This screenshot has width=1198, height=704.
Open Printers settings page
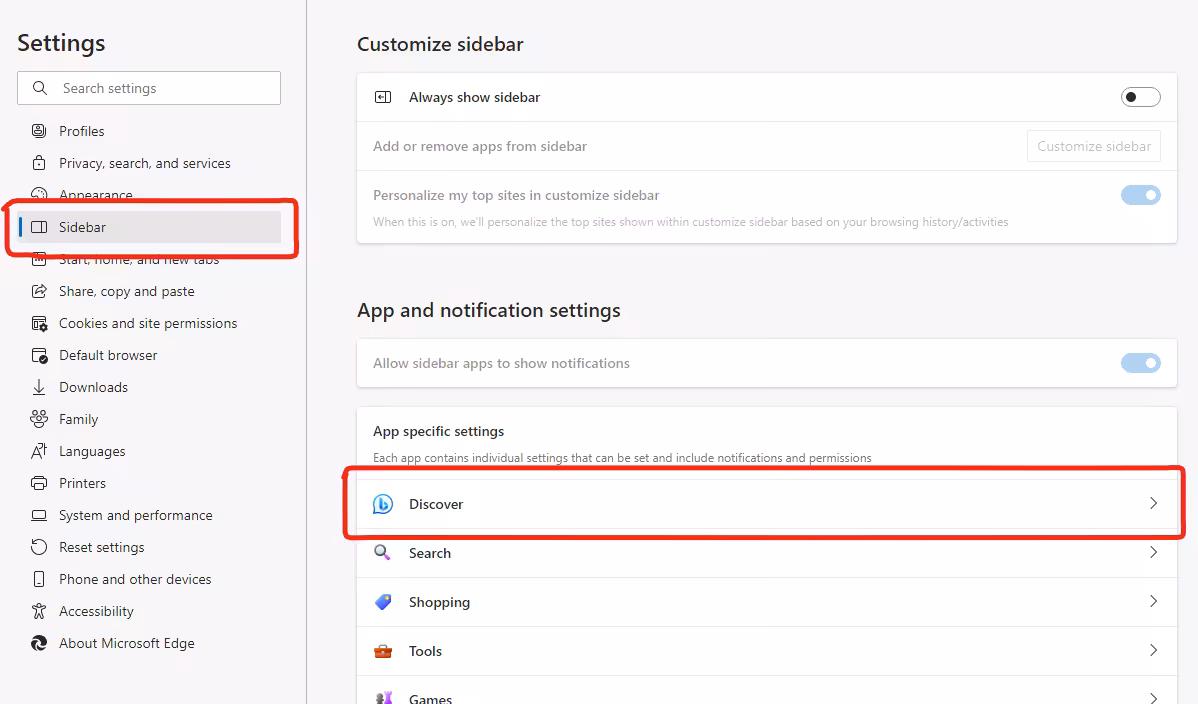[149, 483]
